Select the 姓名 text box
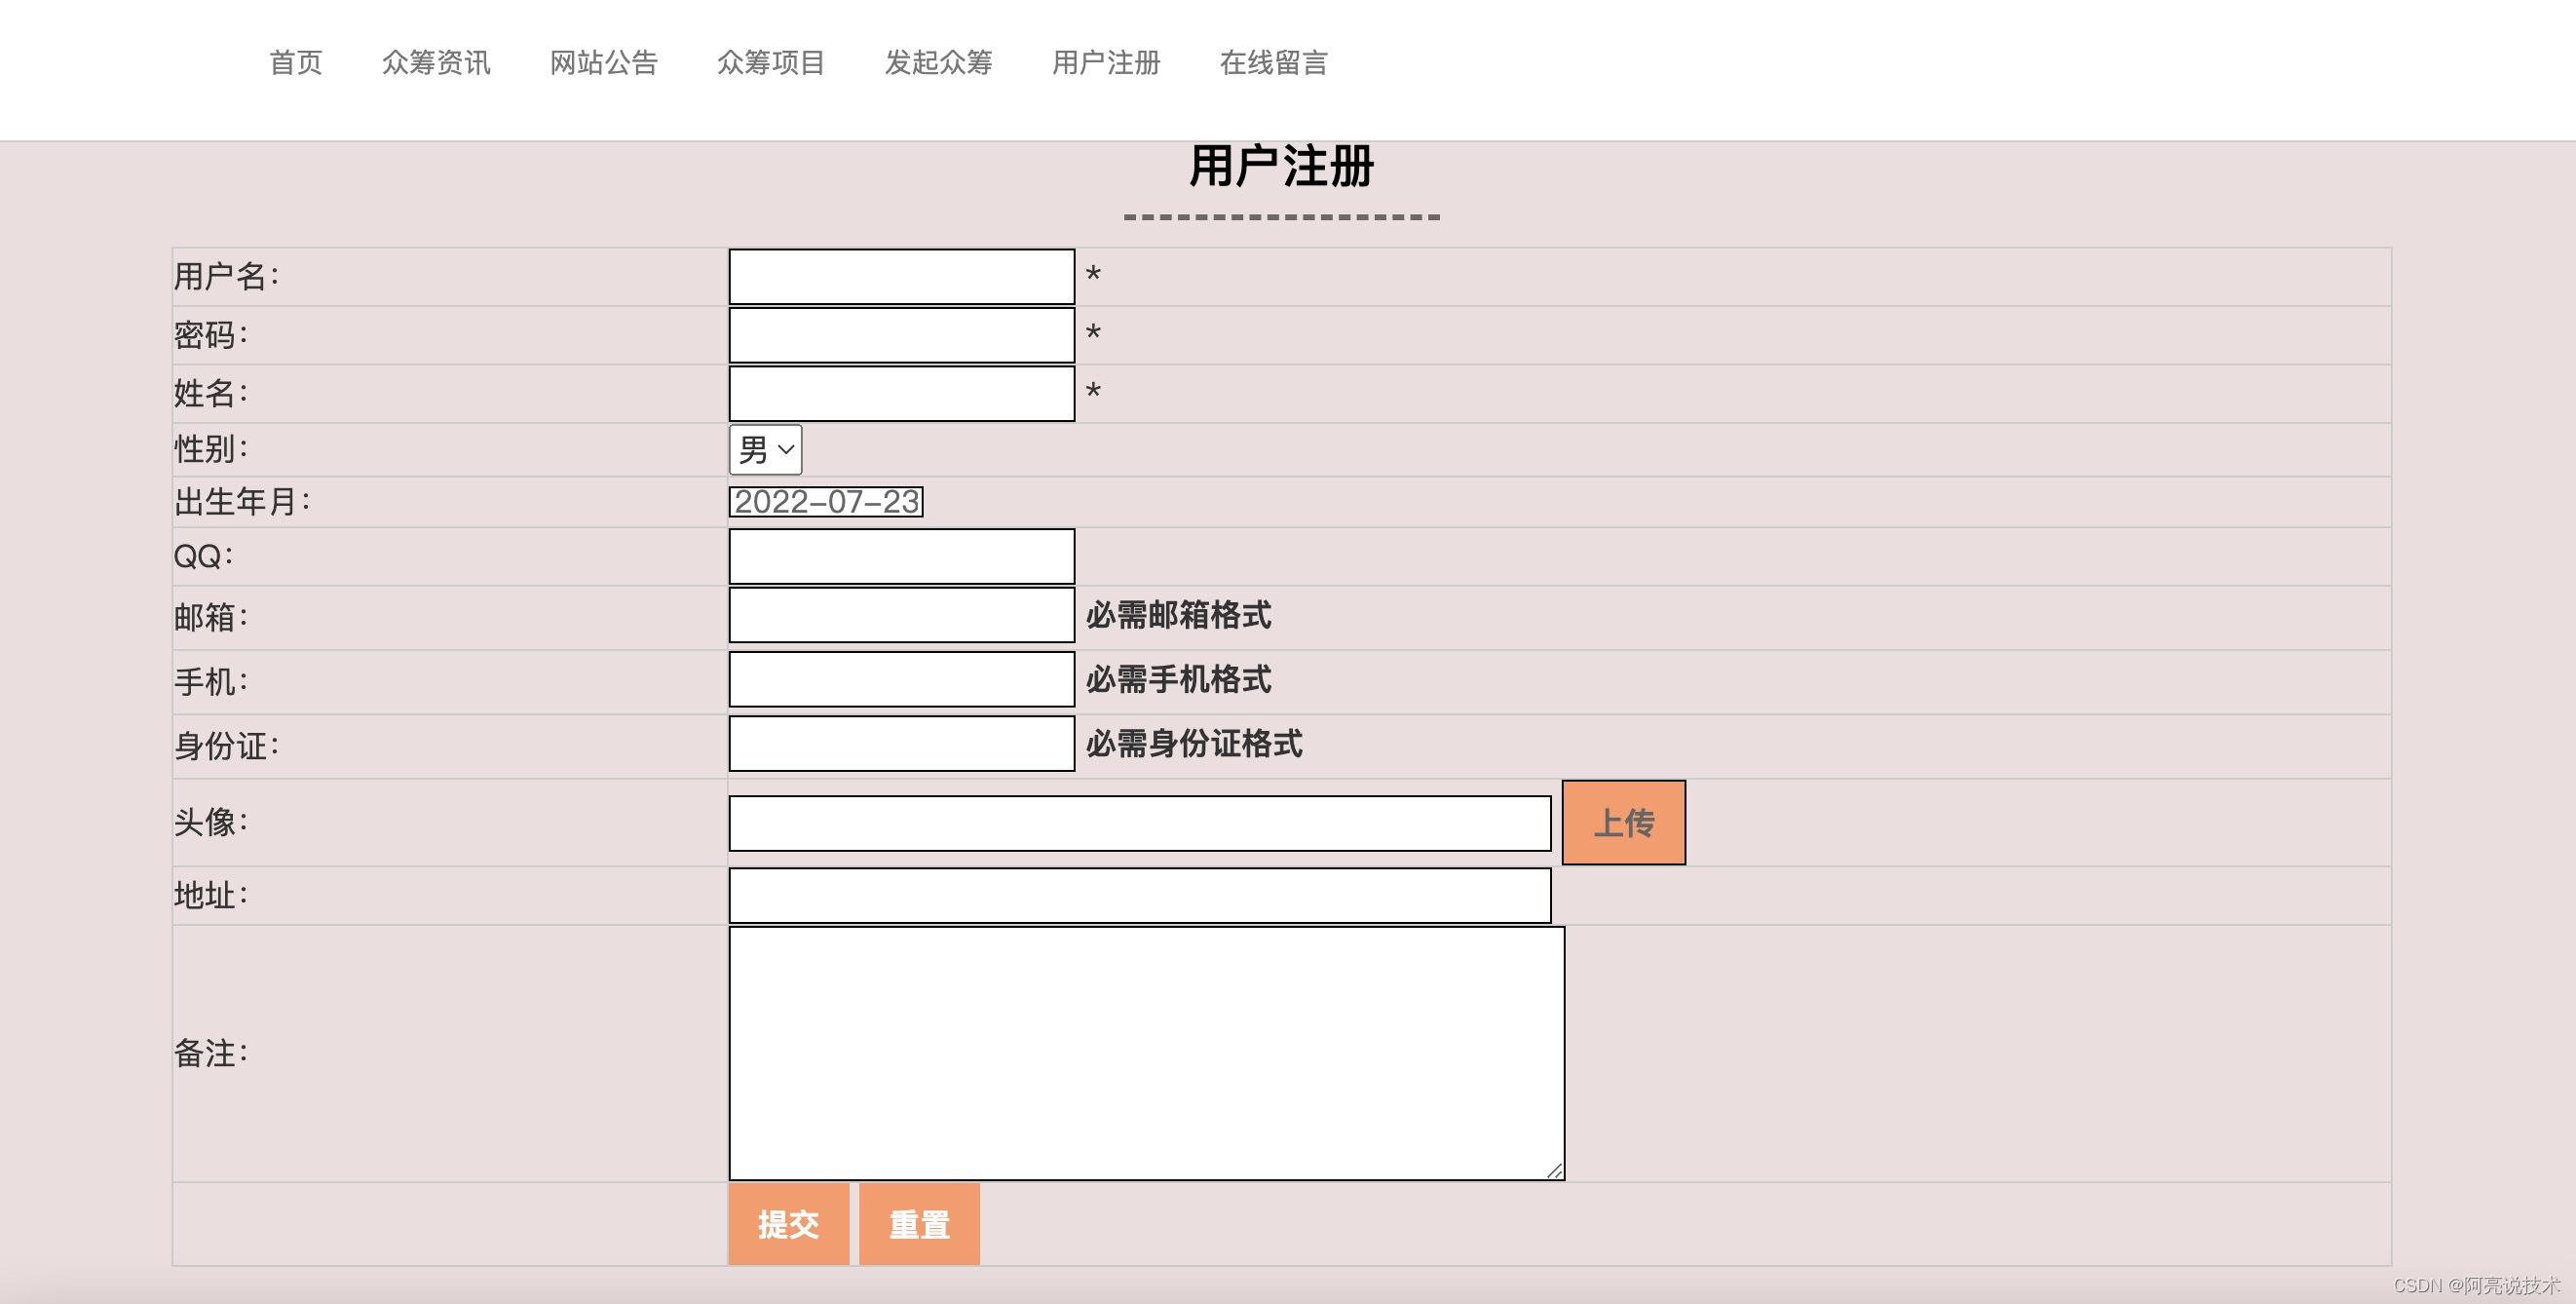2576x1304 pixels. (x=901, y=393)
